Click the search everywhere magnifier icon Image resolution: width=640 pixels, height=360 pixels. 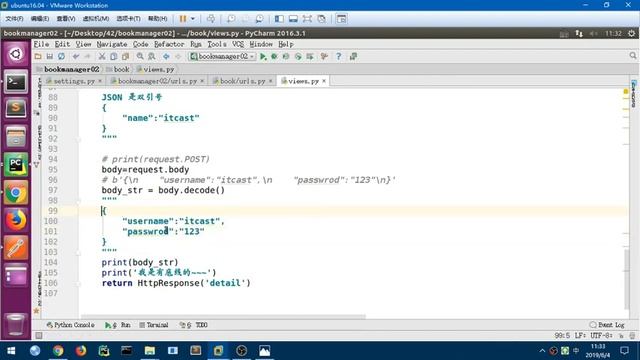tap(633, 56)
